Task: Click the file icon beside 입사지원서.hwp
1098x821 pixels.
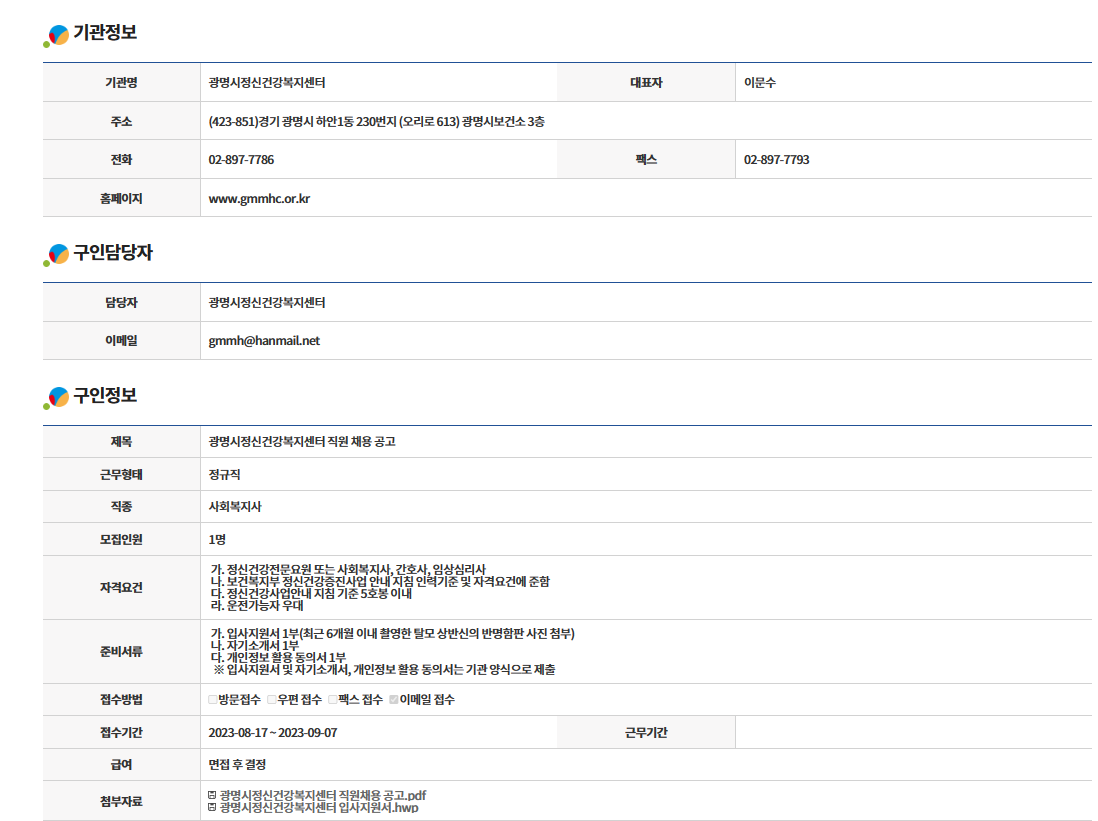Action: click(x=211, y=807)
